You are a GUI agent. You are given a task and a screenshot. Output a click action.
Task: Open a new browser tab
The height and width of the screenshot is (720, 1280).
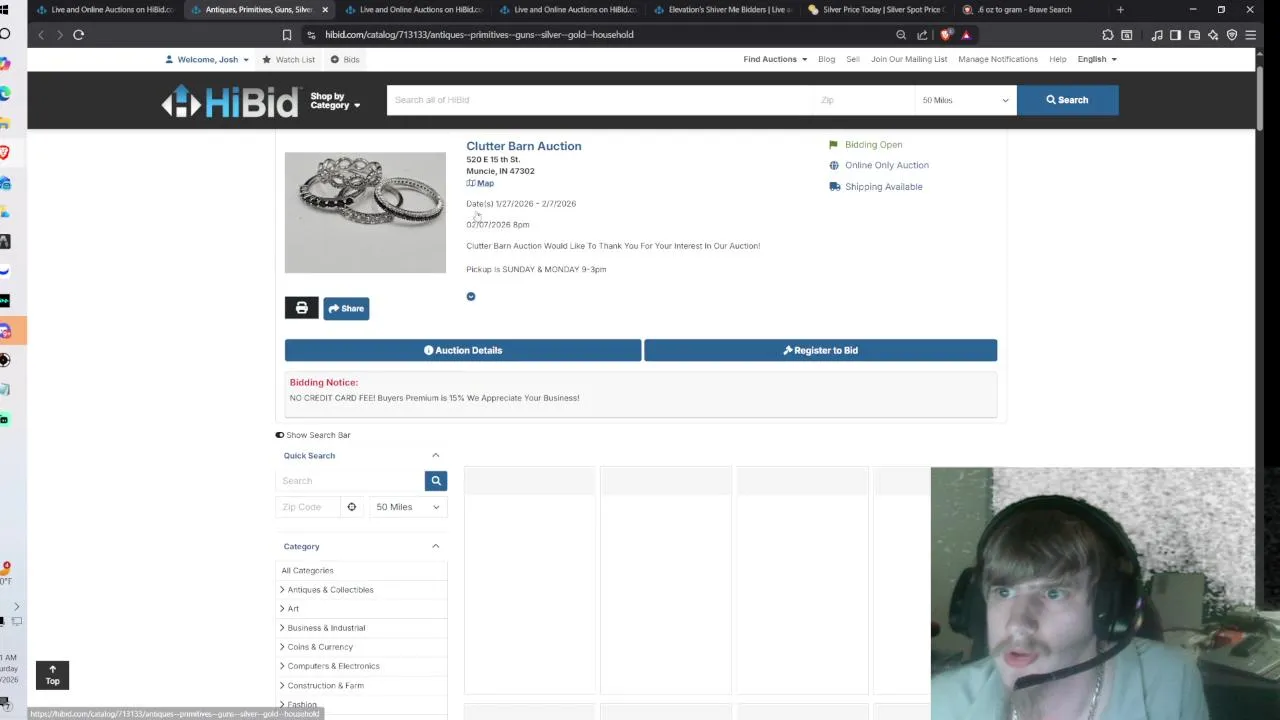(1120, 10)
